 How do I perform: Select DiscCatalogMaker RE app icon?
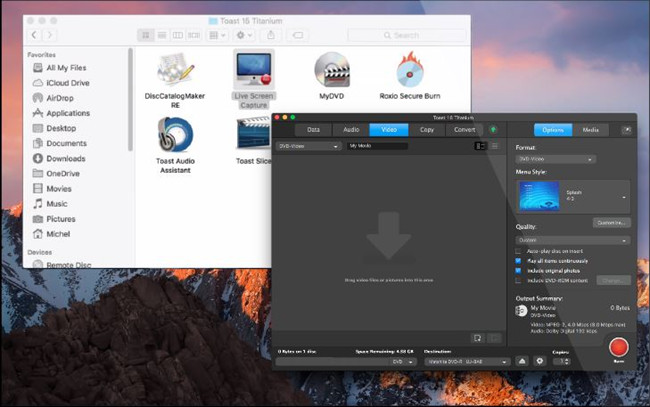[x=175, y=69]
